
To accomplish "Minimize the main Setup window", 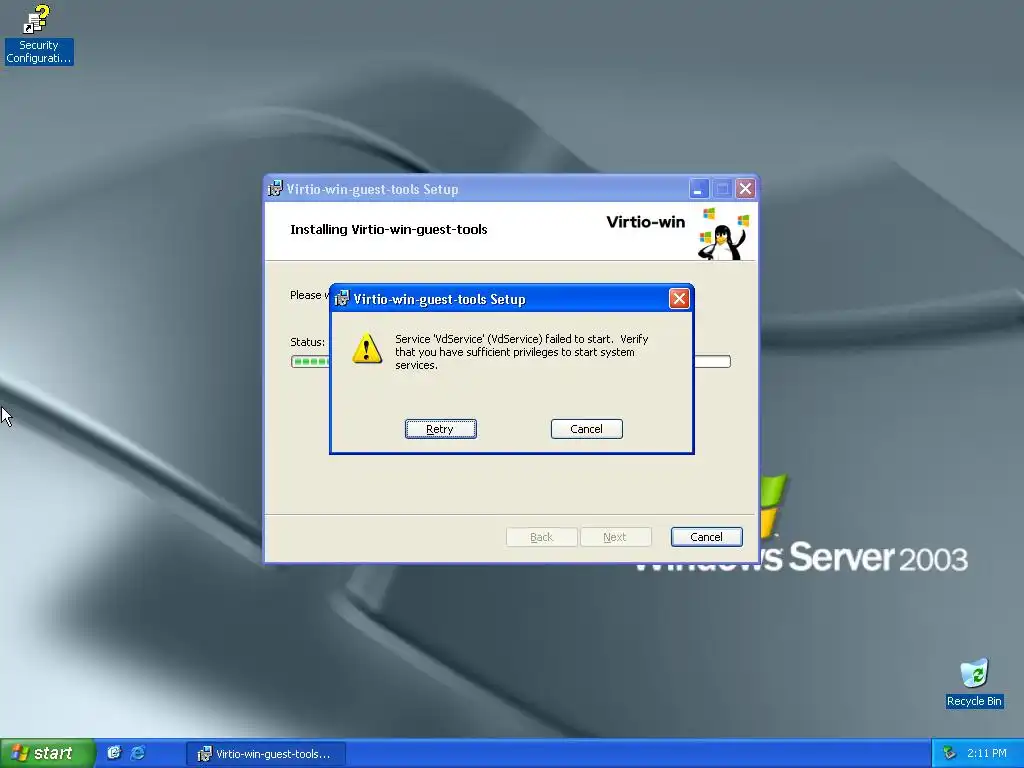I will 699,189.
